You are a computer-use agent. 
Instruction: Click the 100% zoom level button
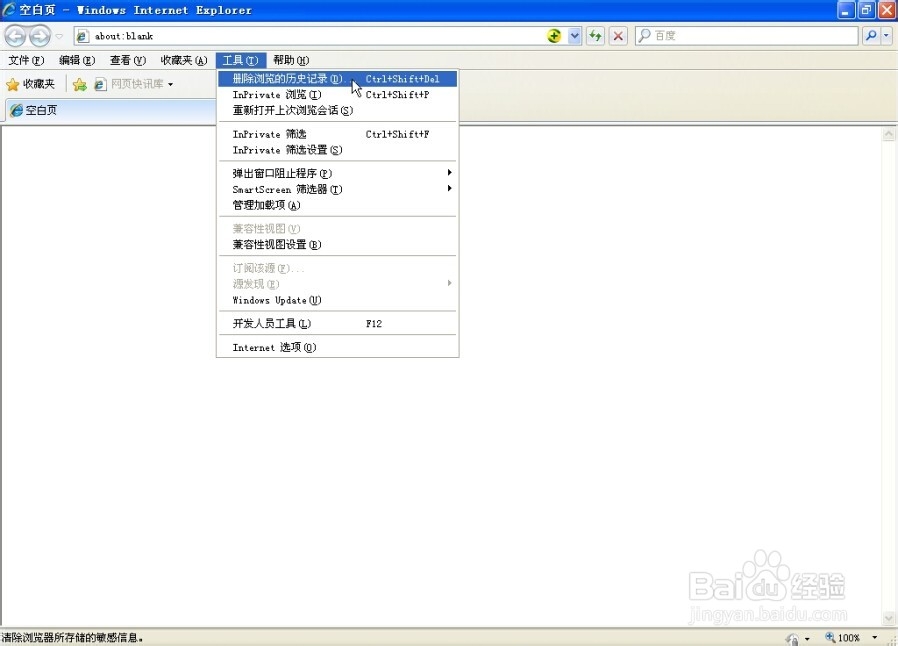click(843, 637)
